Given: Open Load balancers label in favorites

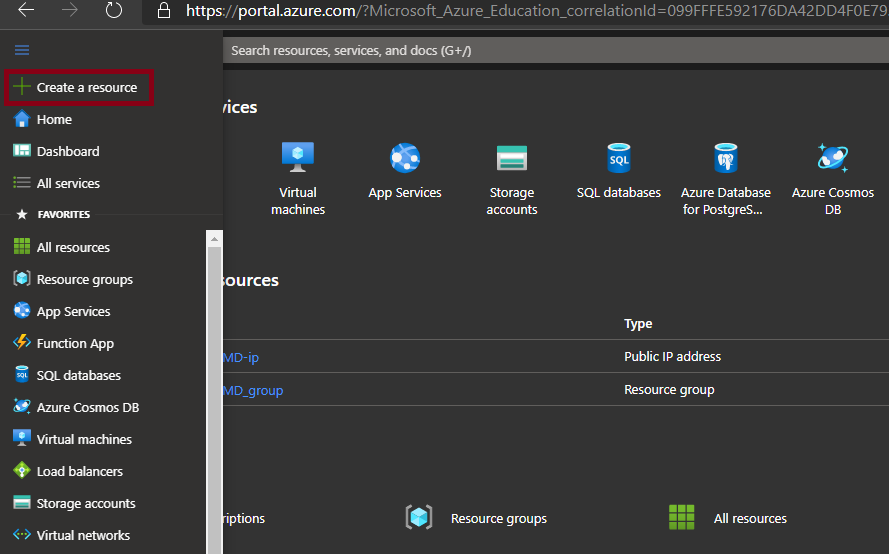Looking at the screenshot, I should [x=79, y=471].
